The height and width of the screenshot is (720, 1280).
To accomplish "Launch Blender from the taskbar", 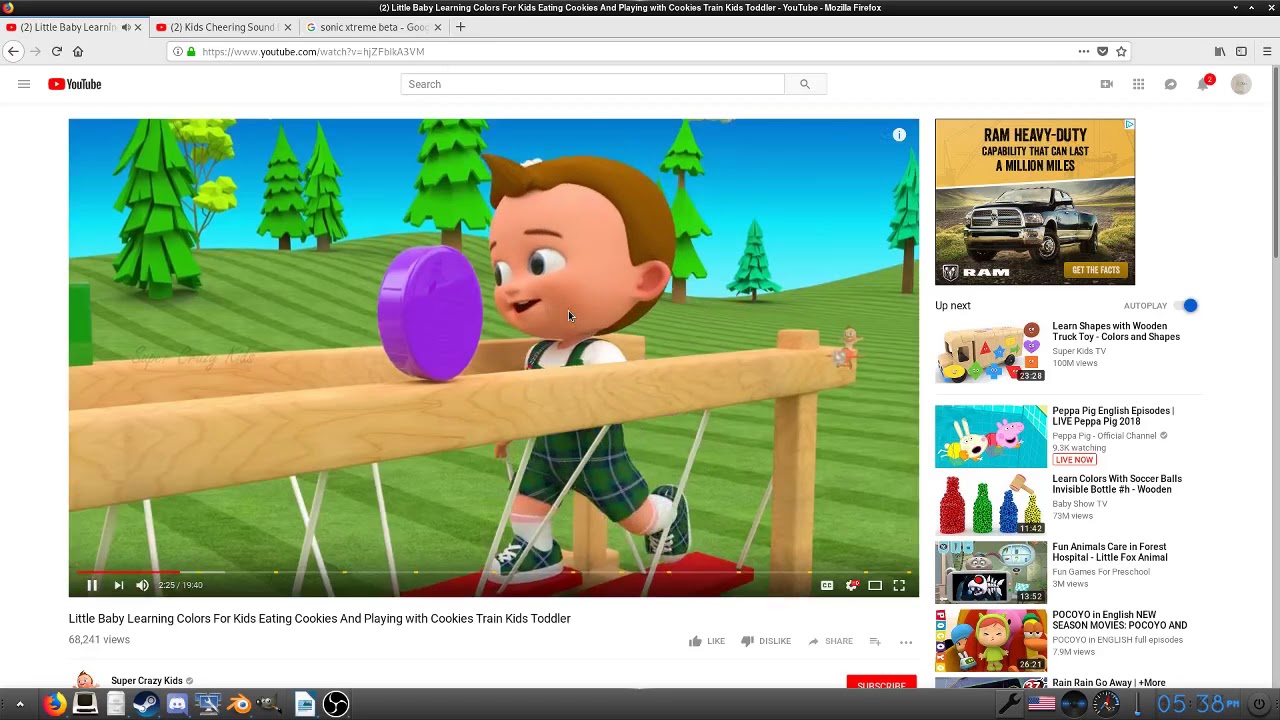I will point(239,704).
